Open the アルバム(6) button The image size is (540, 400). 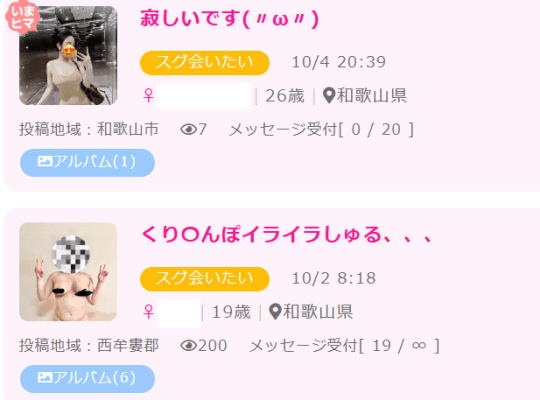[x=87, y=379]
